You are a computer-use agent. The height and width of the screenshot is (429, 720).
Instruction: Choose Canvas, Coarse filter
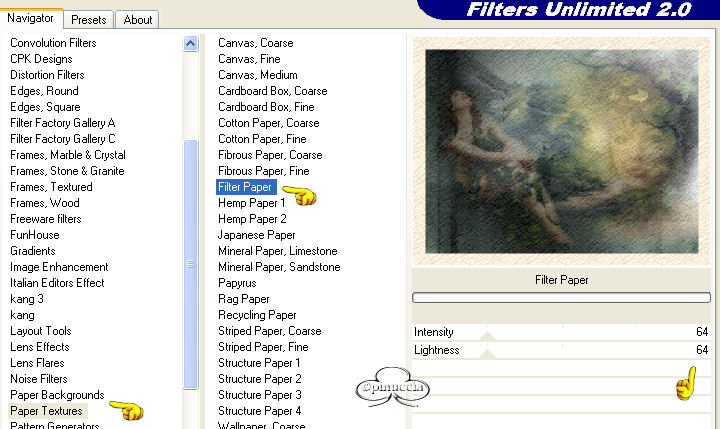click(x=255, y=43)
